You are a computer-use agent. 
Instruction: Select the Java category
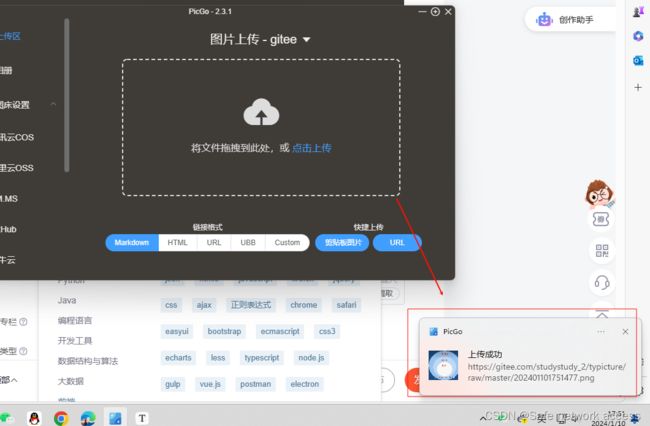(67, 300)
